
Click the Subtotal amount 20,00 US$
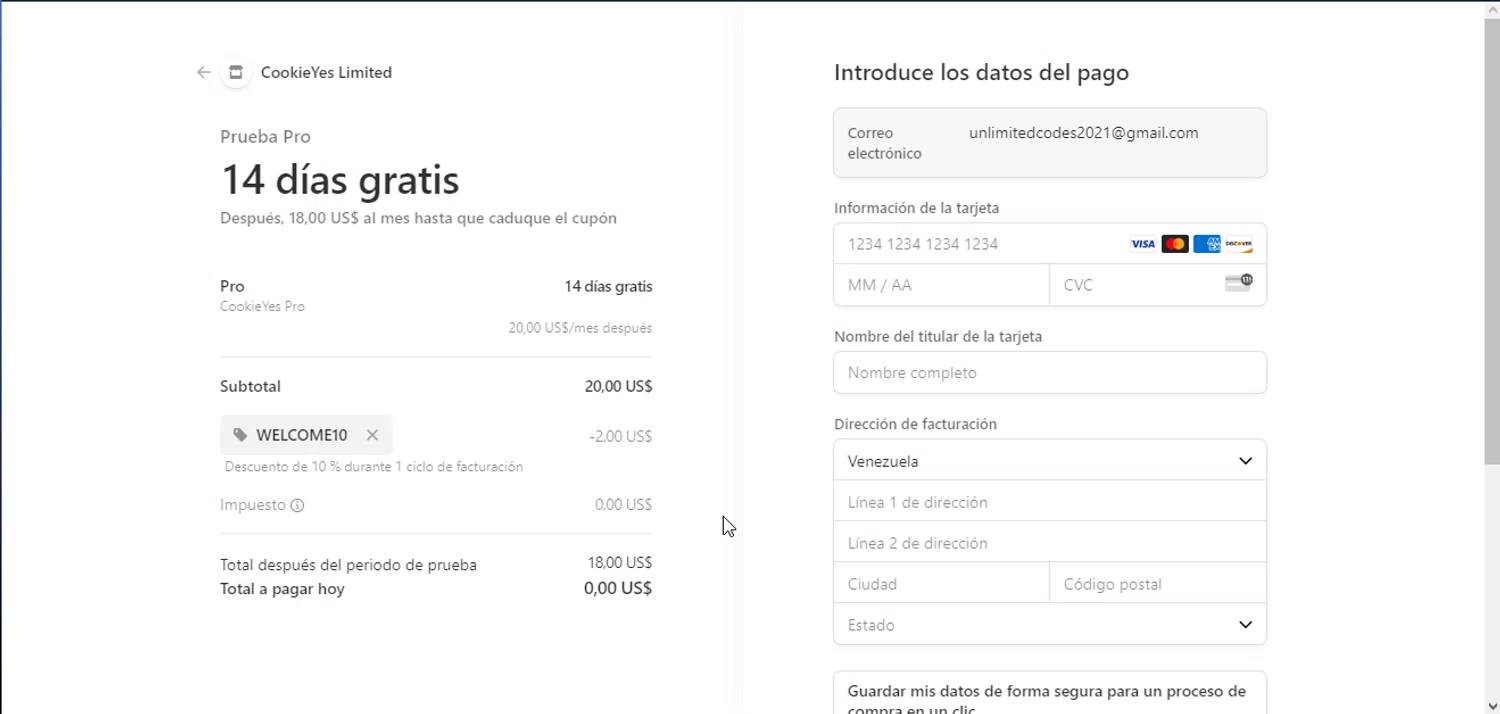tap(618, 386)
